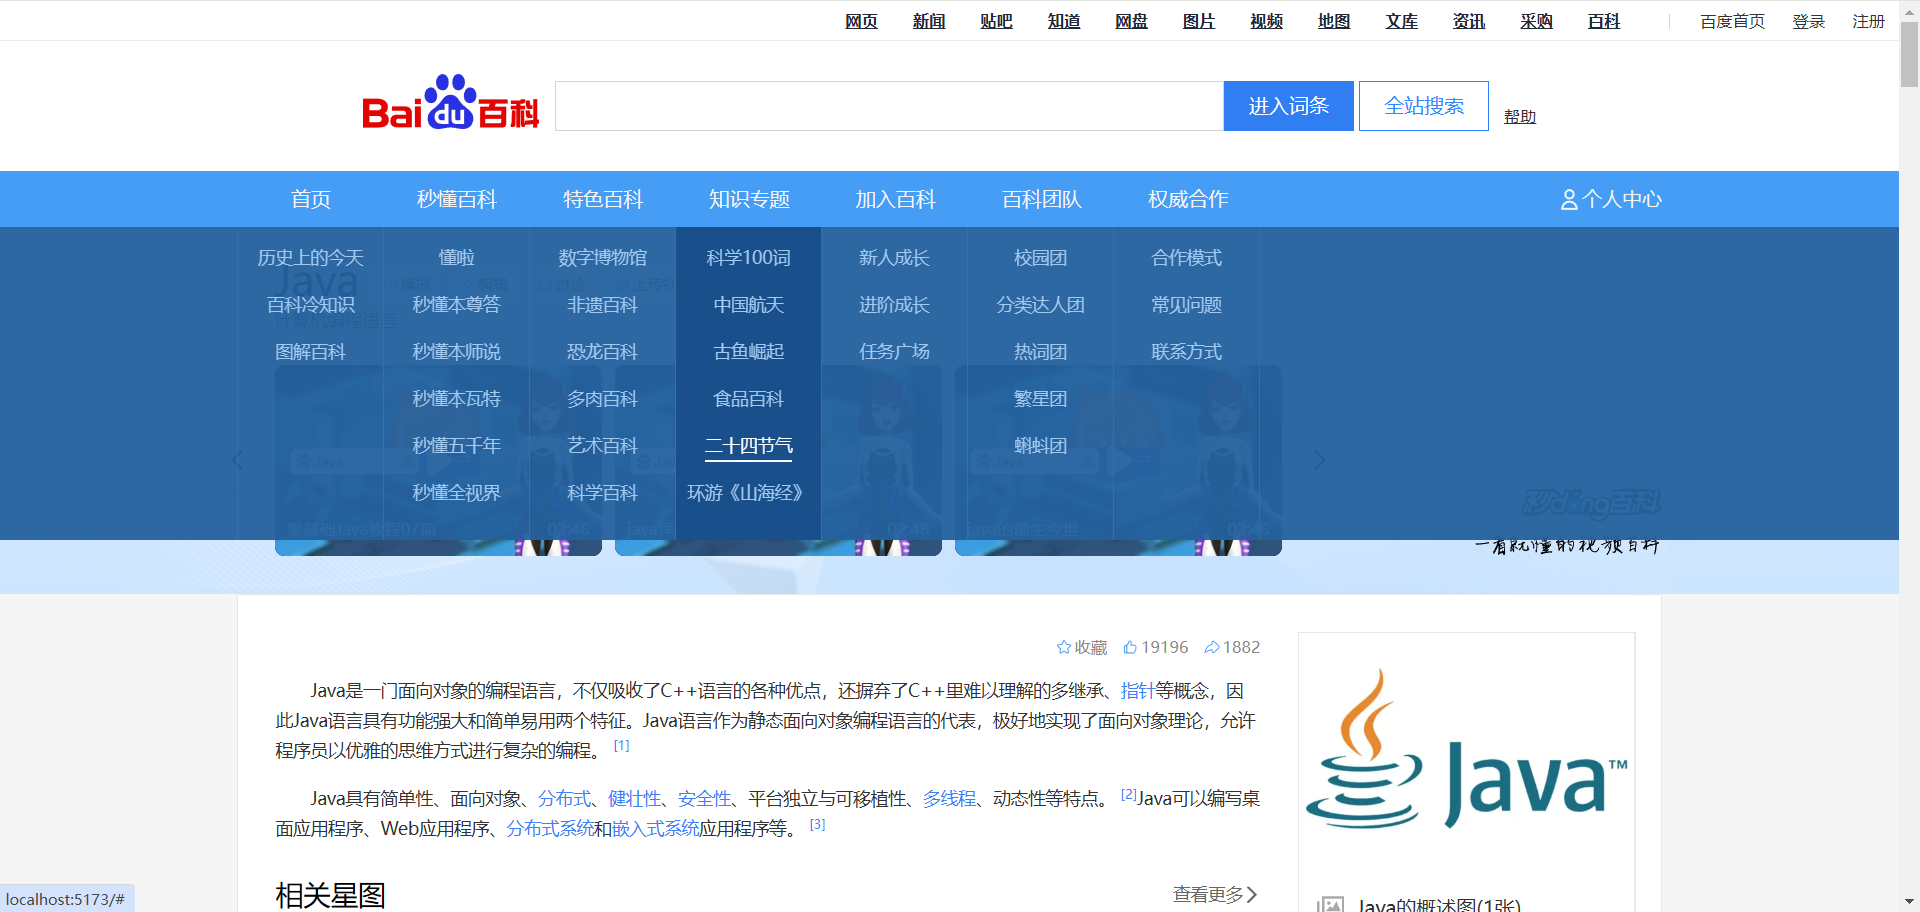The image size is (1920, 912).
Task: Click the 全站搜索 button
Action: click(1424, 106)
